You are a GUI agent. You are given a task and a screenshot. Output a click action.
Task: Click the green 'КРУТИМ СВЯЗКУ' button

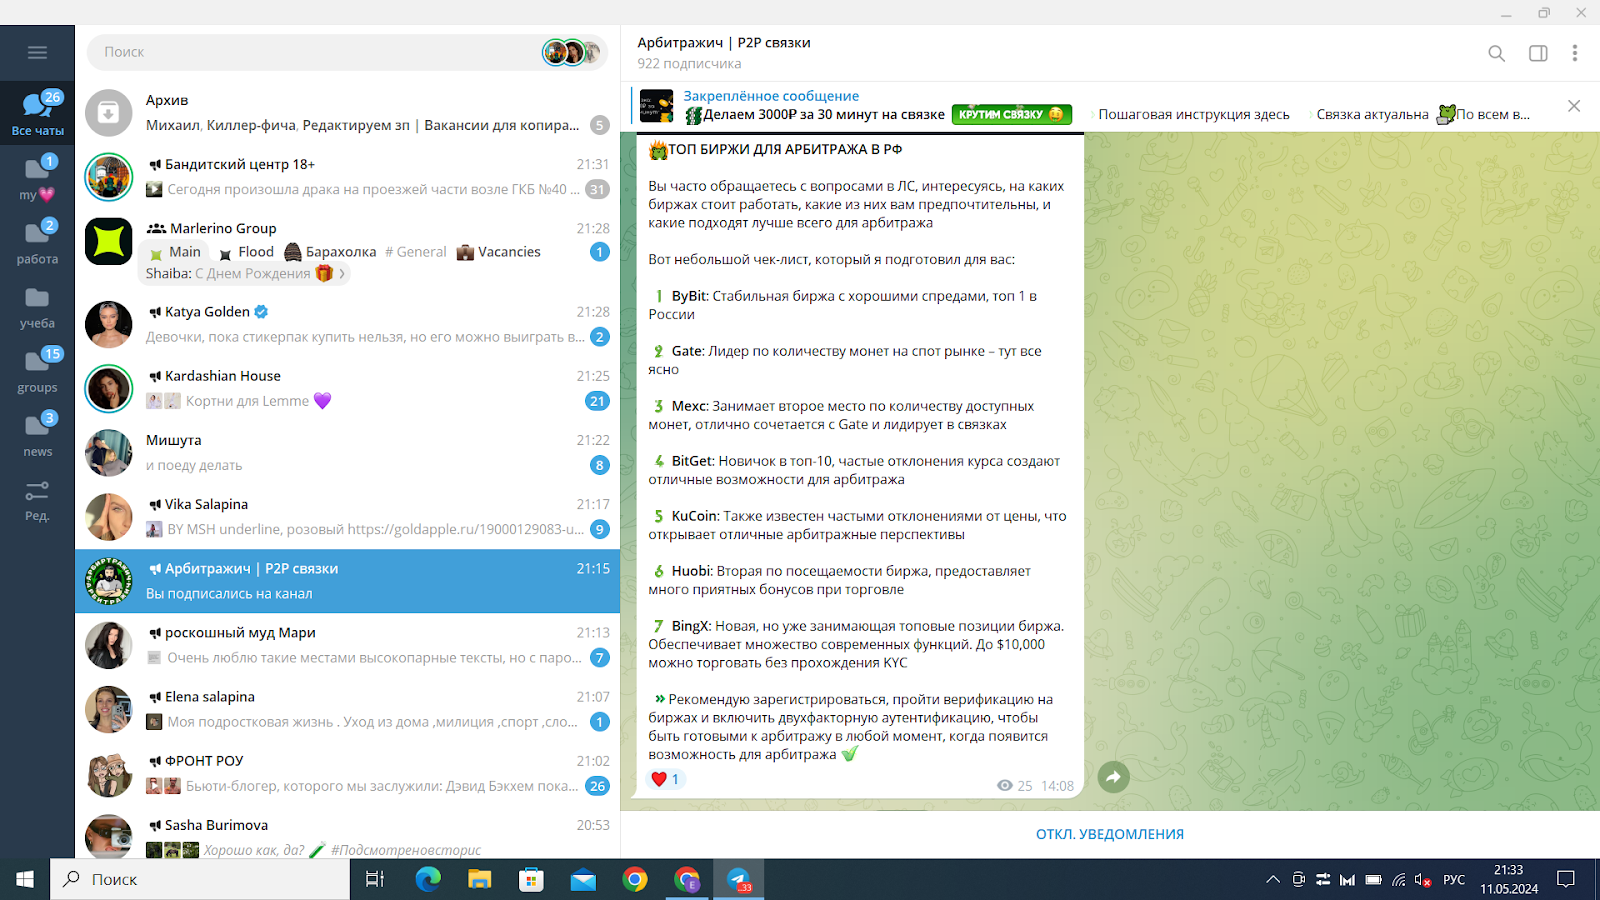pyautogui.click(x=1011, y=114)
